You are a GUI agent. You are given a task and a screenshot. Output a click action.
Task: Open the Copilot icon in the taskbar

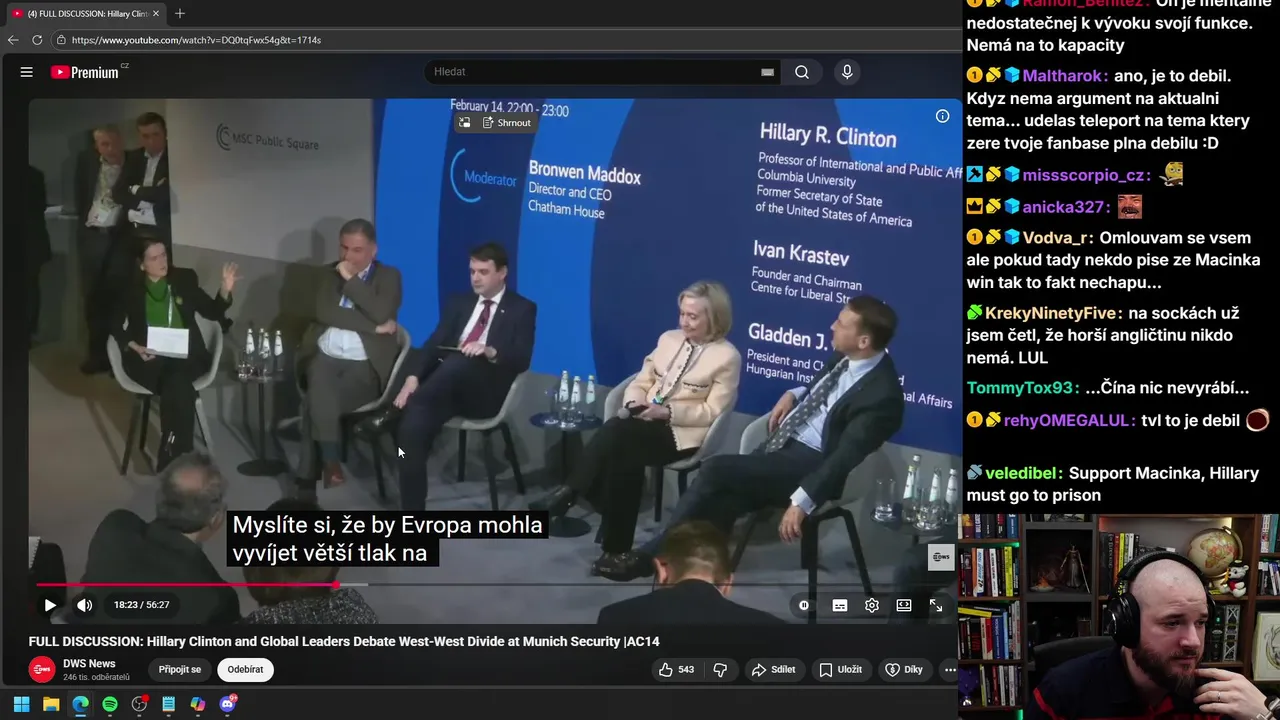point(198,704)
